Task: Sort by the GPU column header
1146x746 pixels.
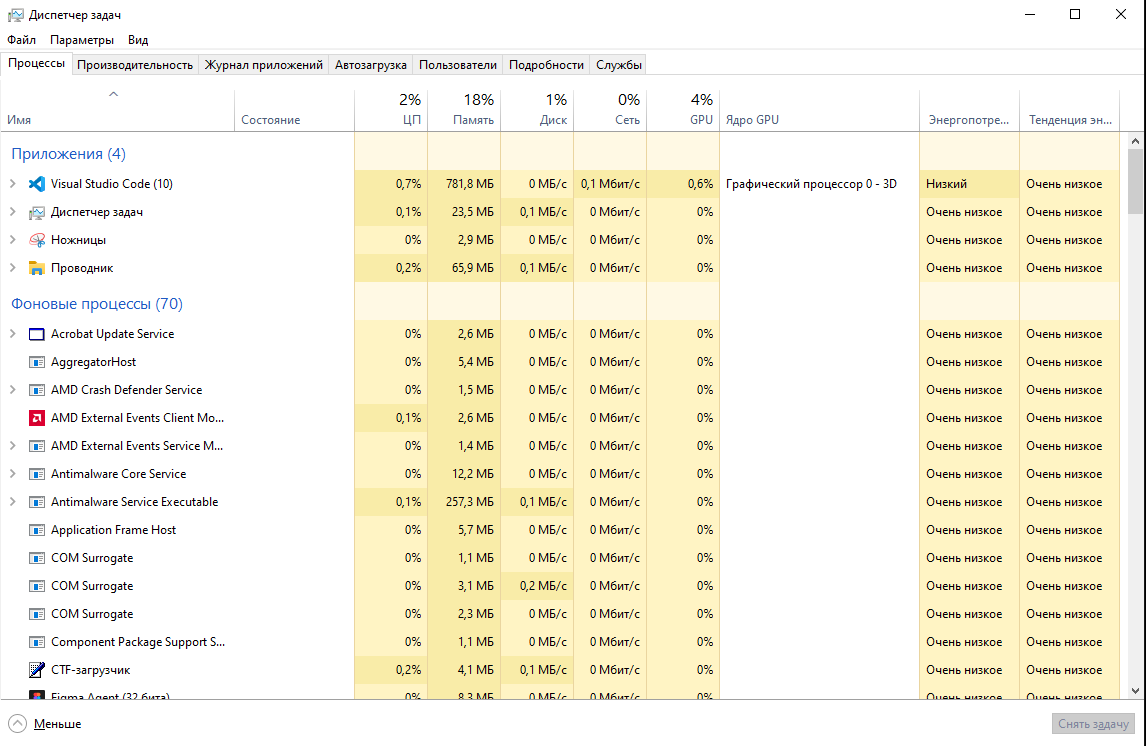Action: (683, 111)
